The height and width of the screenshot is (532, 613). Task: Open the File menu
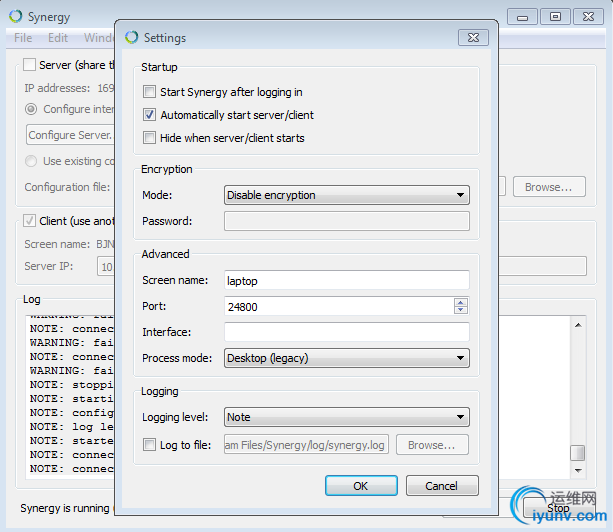(x=23, y=38)
